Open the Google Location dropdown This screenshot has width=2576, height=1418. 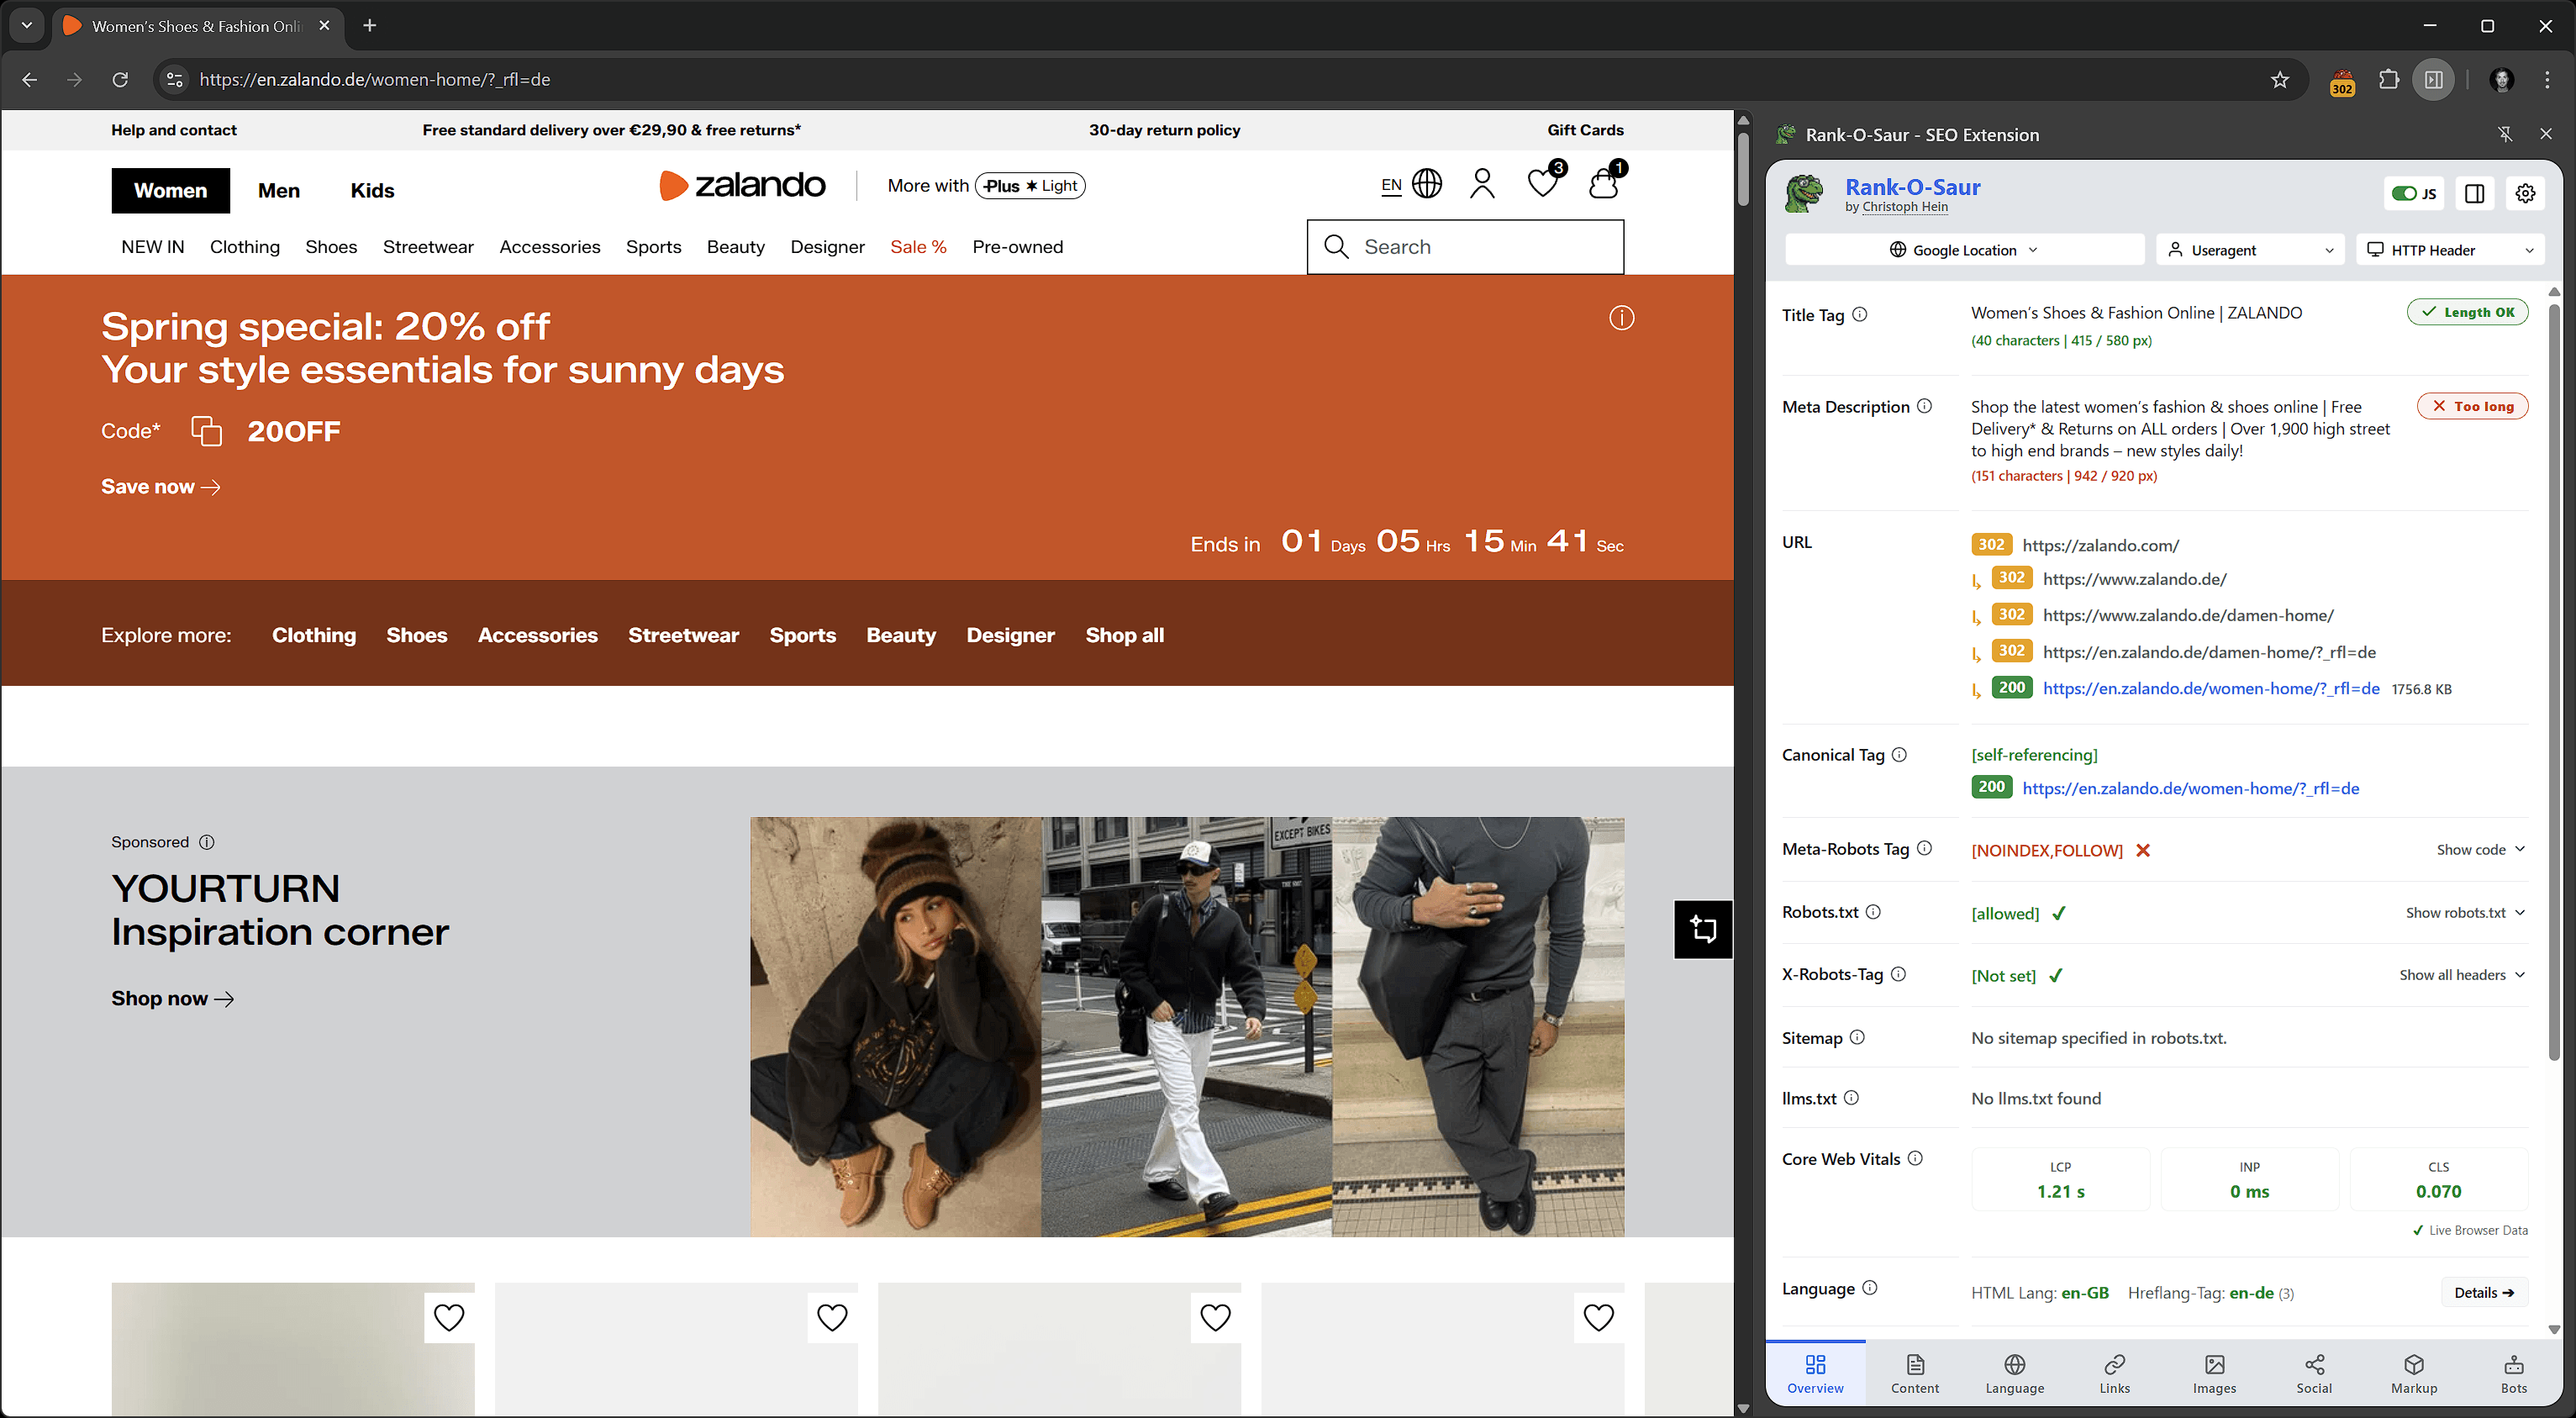pos(1963,250)
